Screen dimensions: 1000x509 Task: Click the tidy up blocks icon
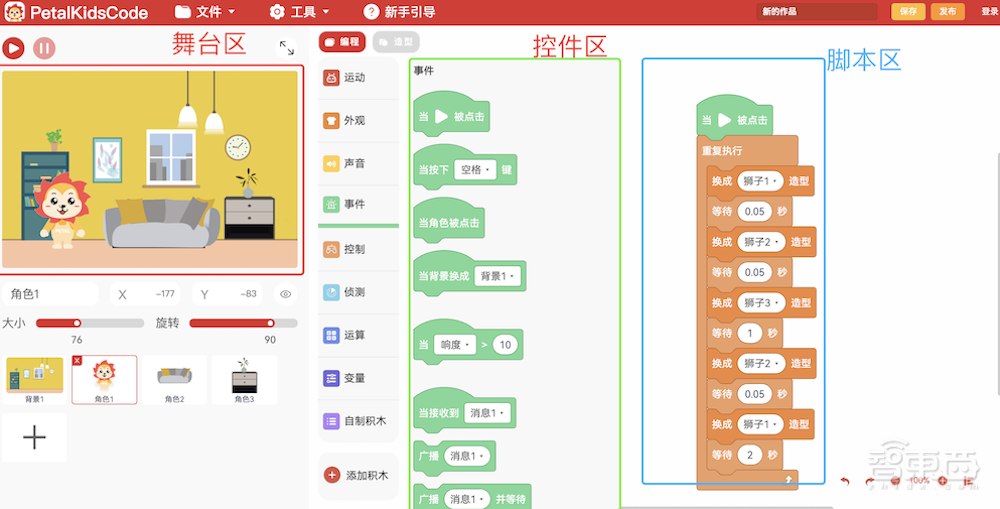click(x=968, y=481)
